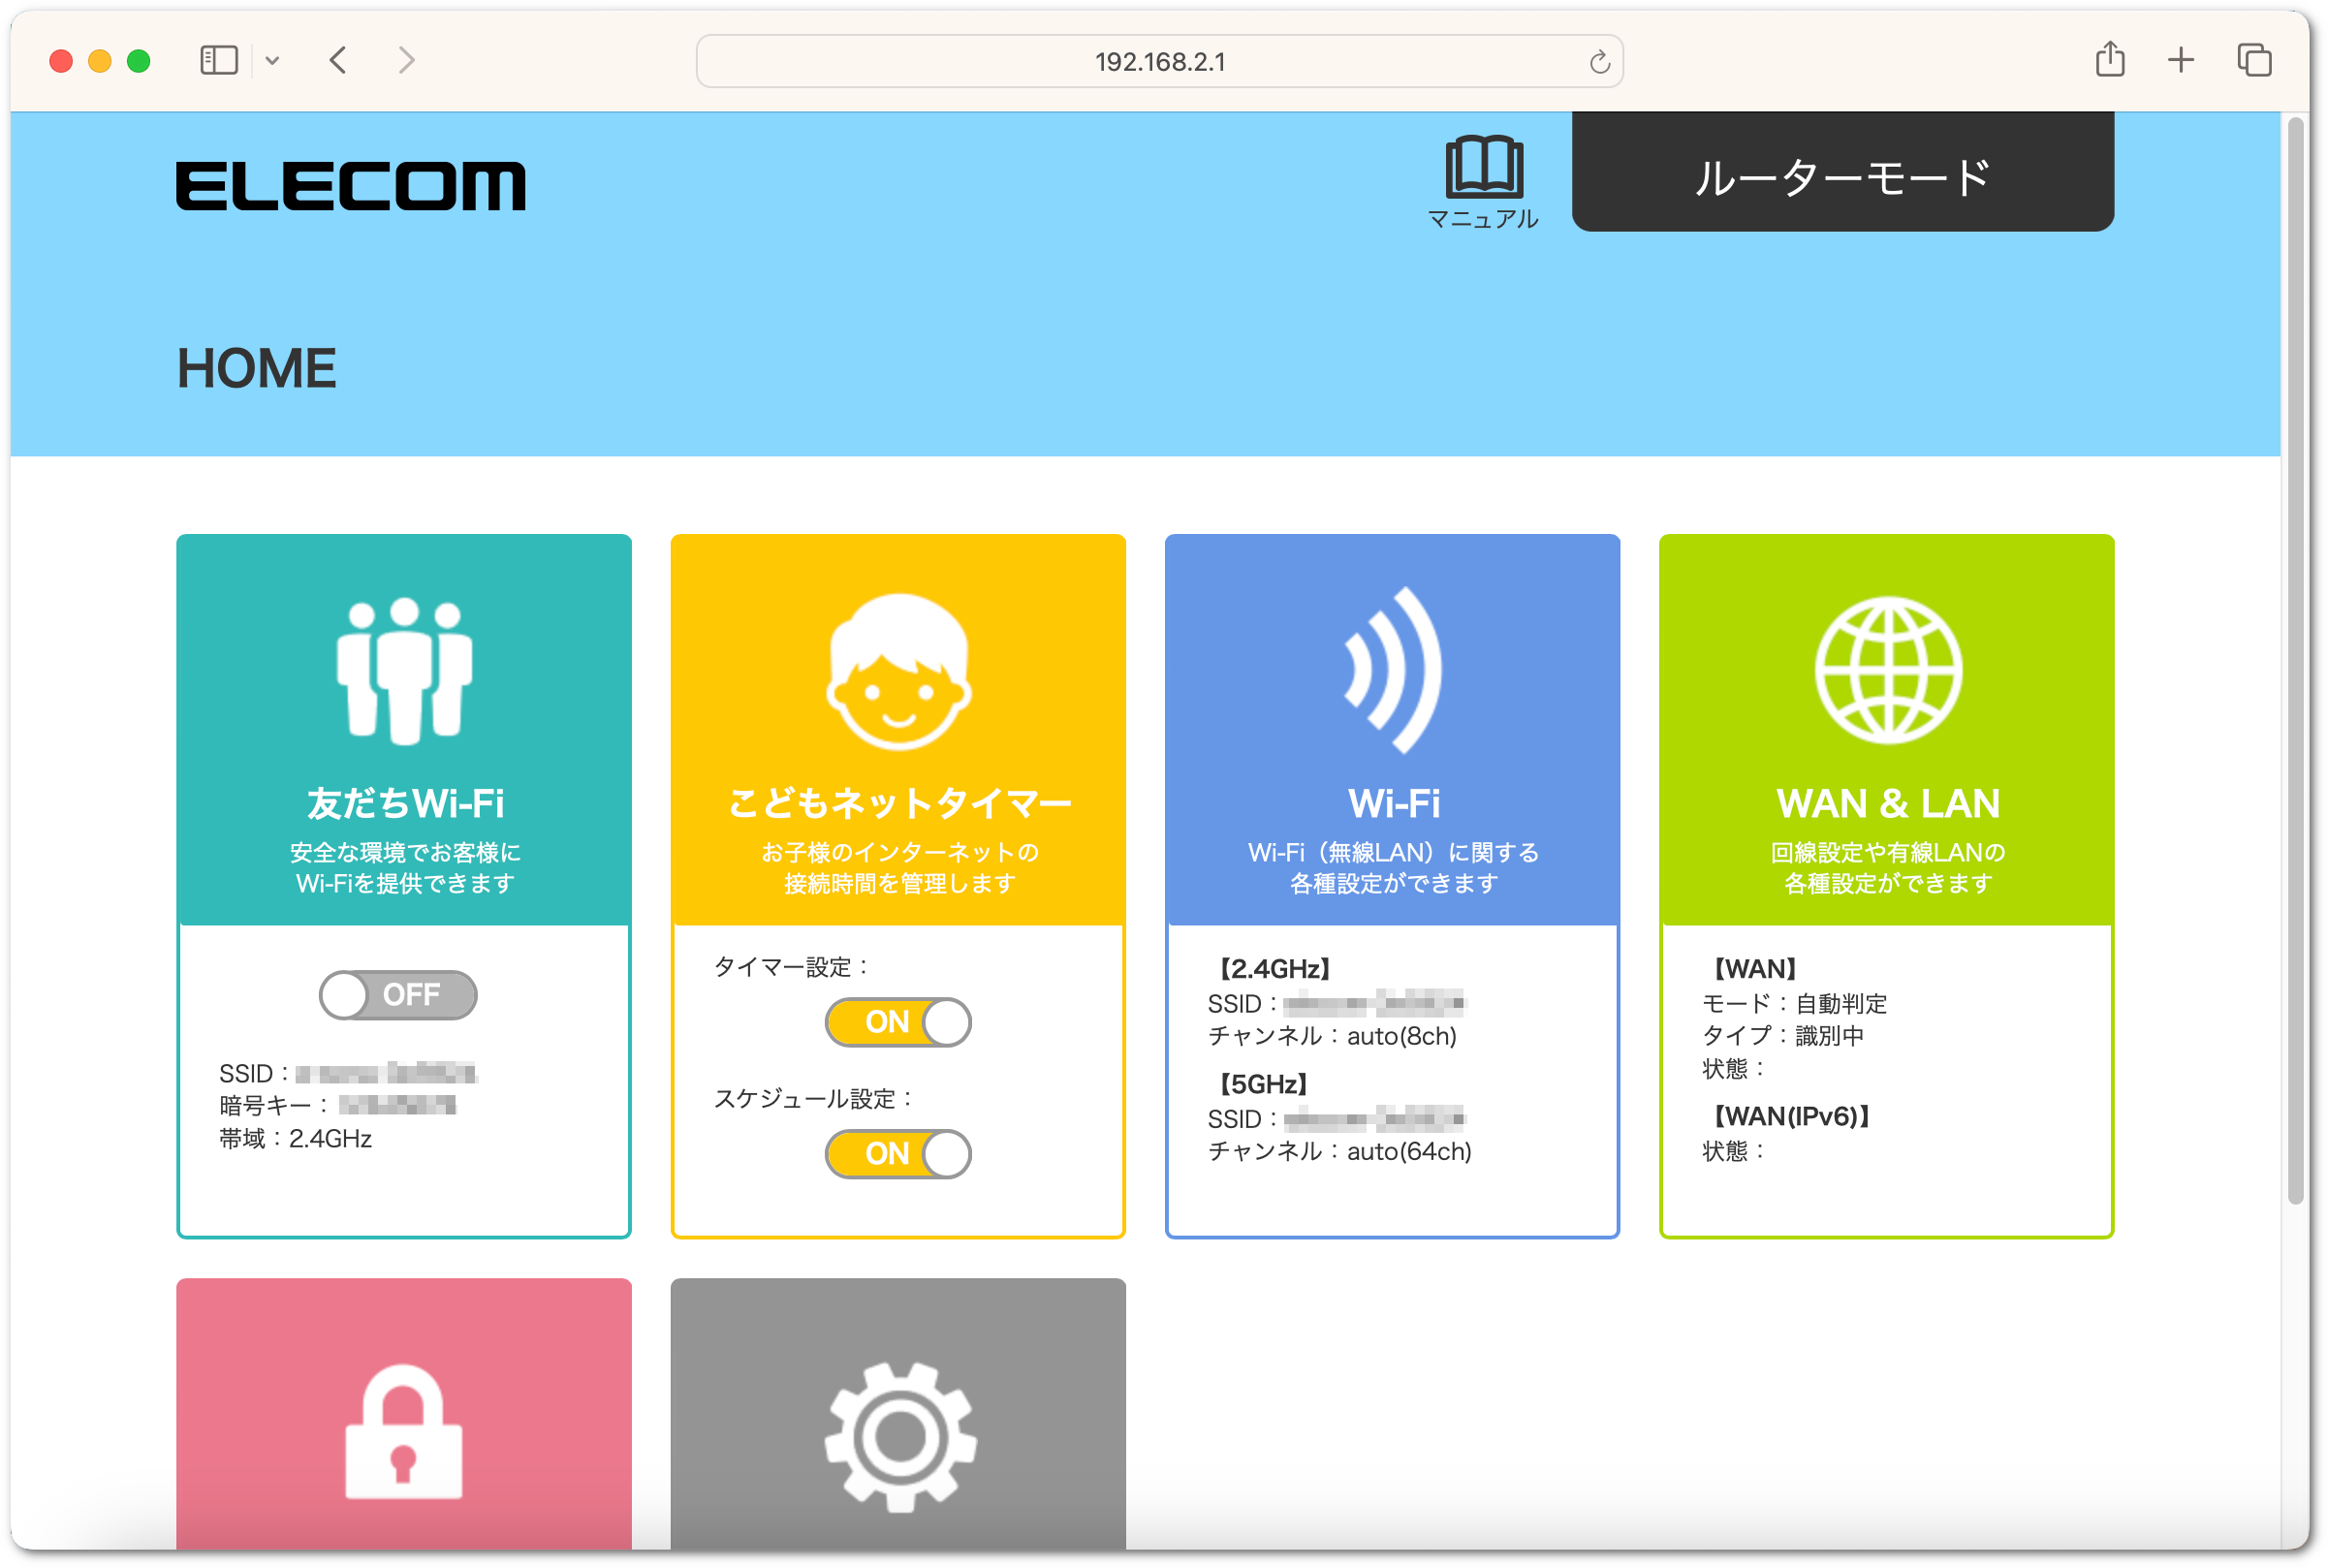Viewport: 2328px width, 1568px height.
Task: Show the tab overview
Action: coord(2254,61)
